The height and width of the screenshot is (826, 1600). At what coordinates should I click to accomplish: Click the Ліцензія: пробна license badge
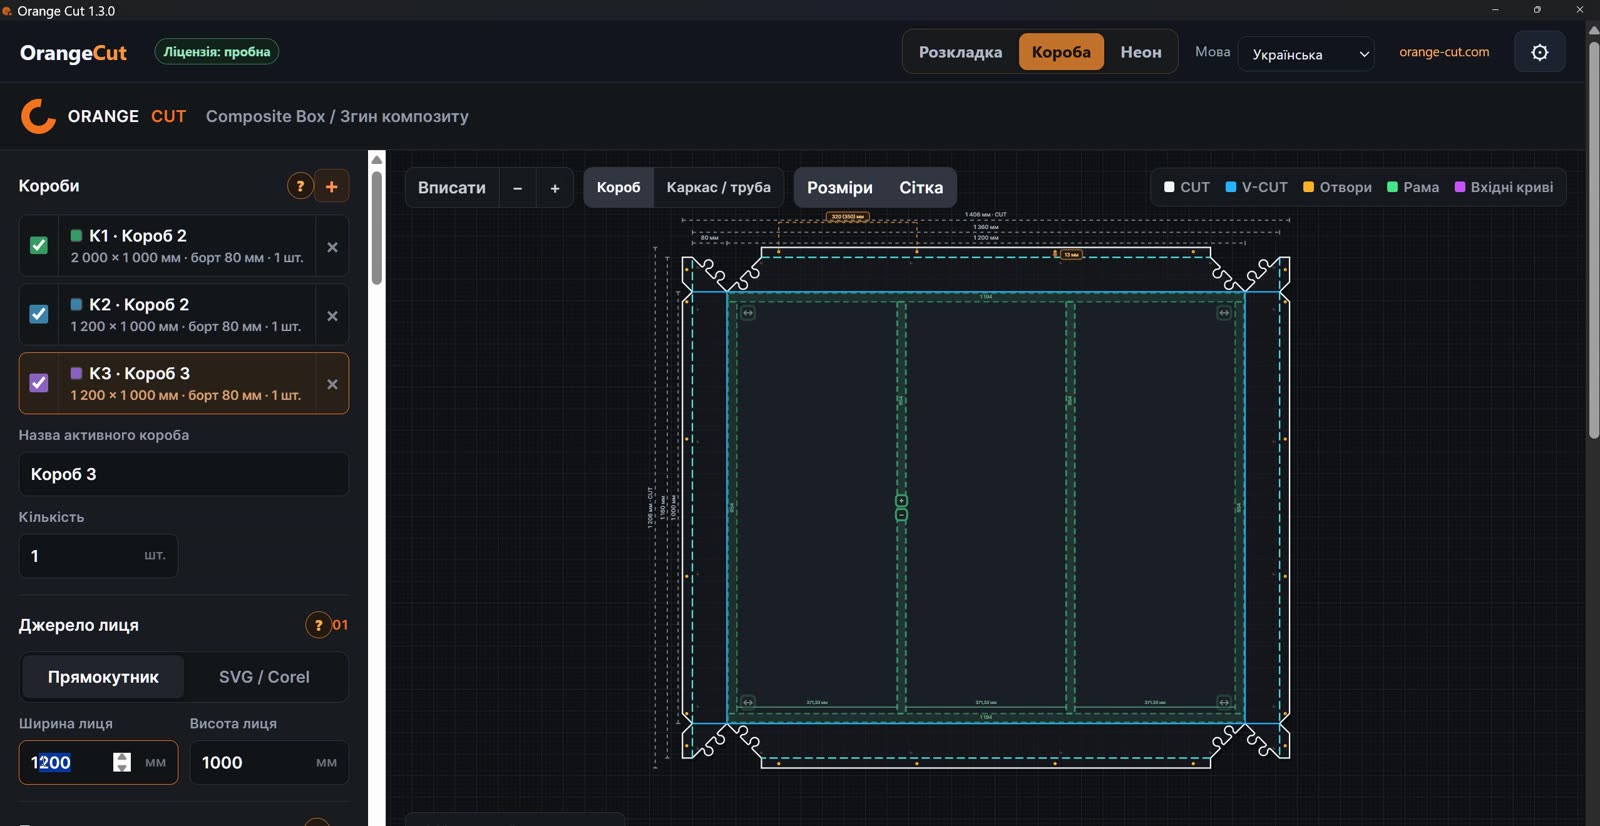pos(217,52)
